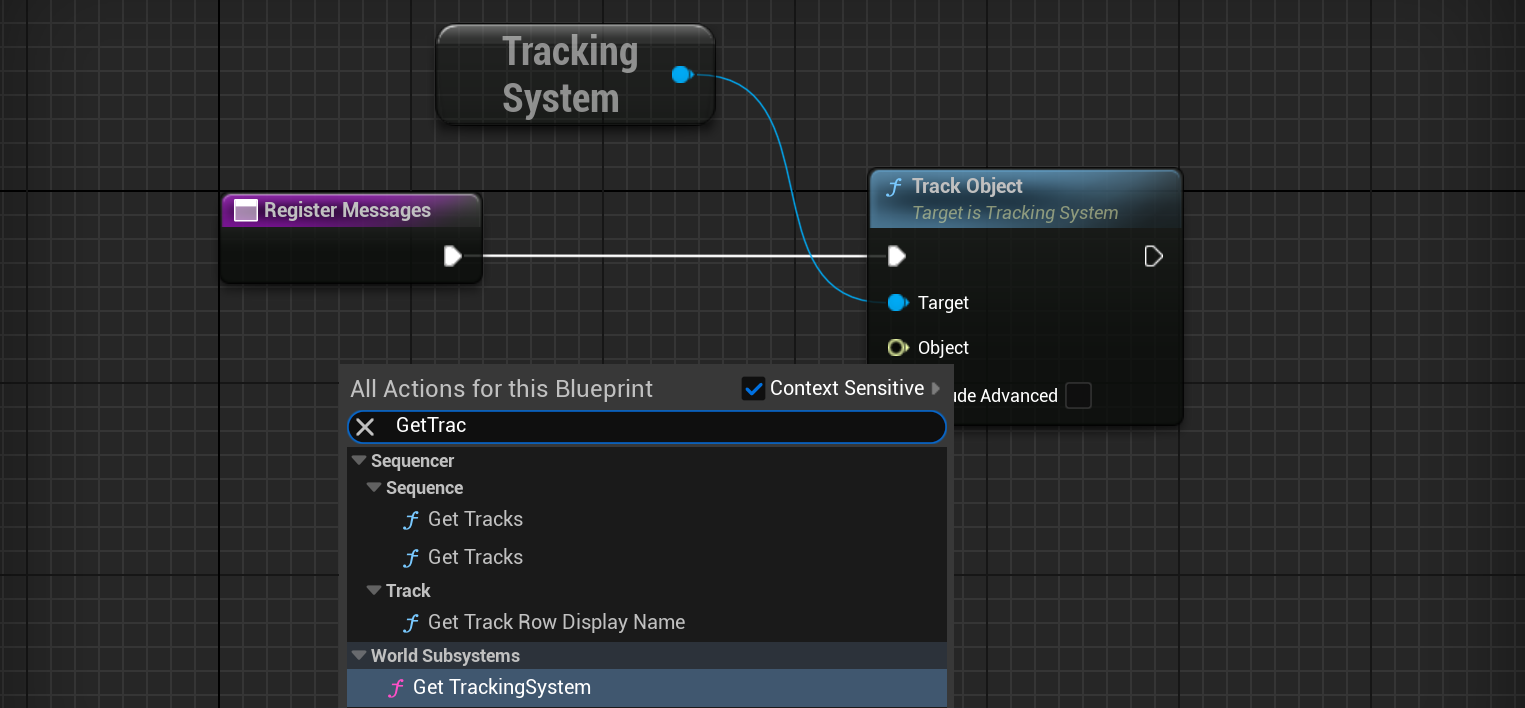Click the Track Object execution output pin
Screen dimensions: 1525x708
(x=1153, y=257)
